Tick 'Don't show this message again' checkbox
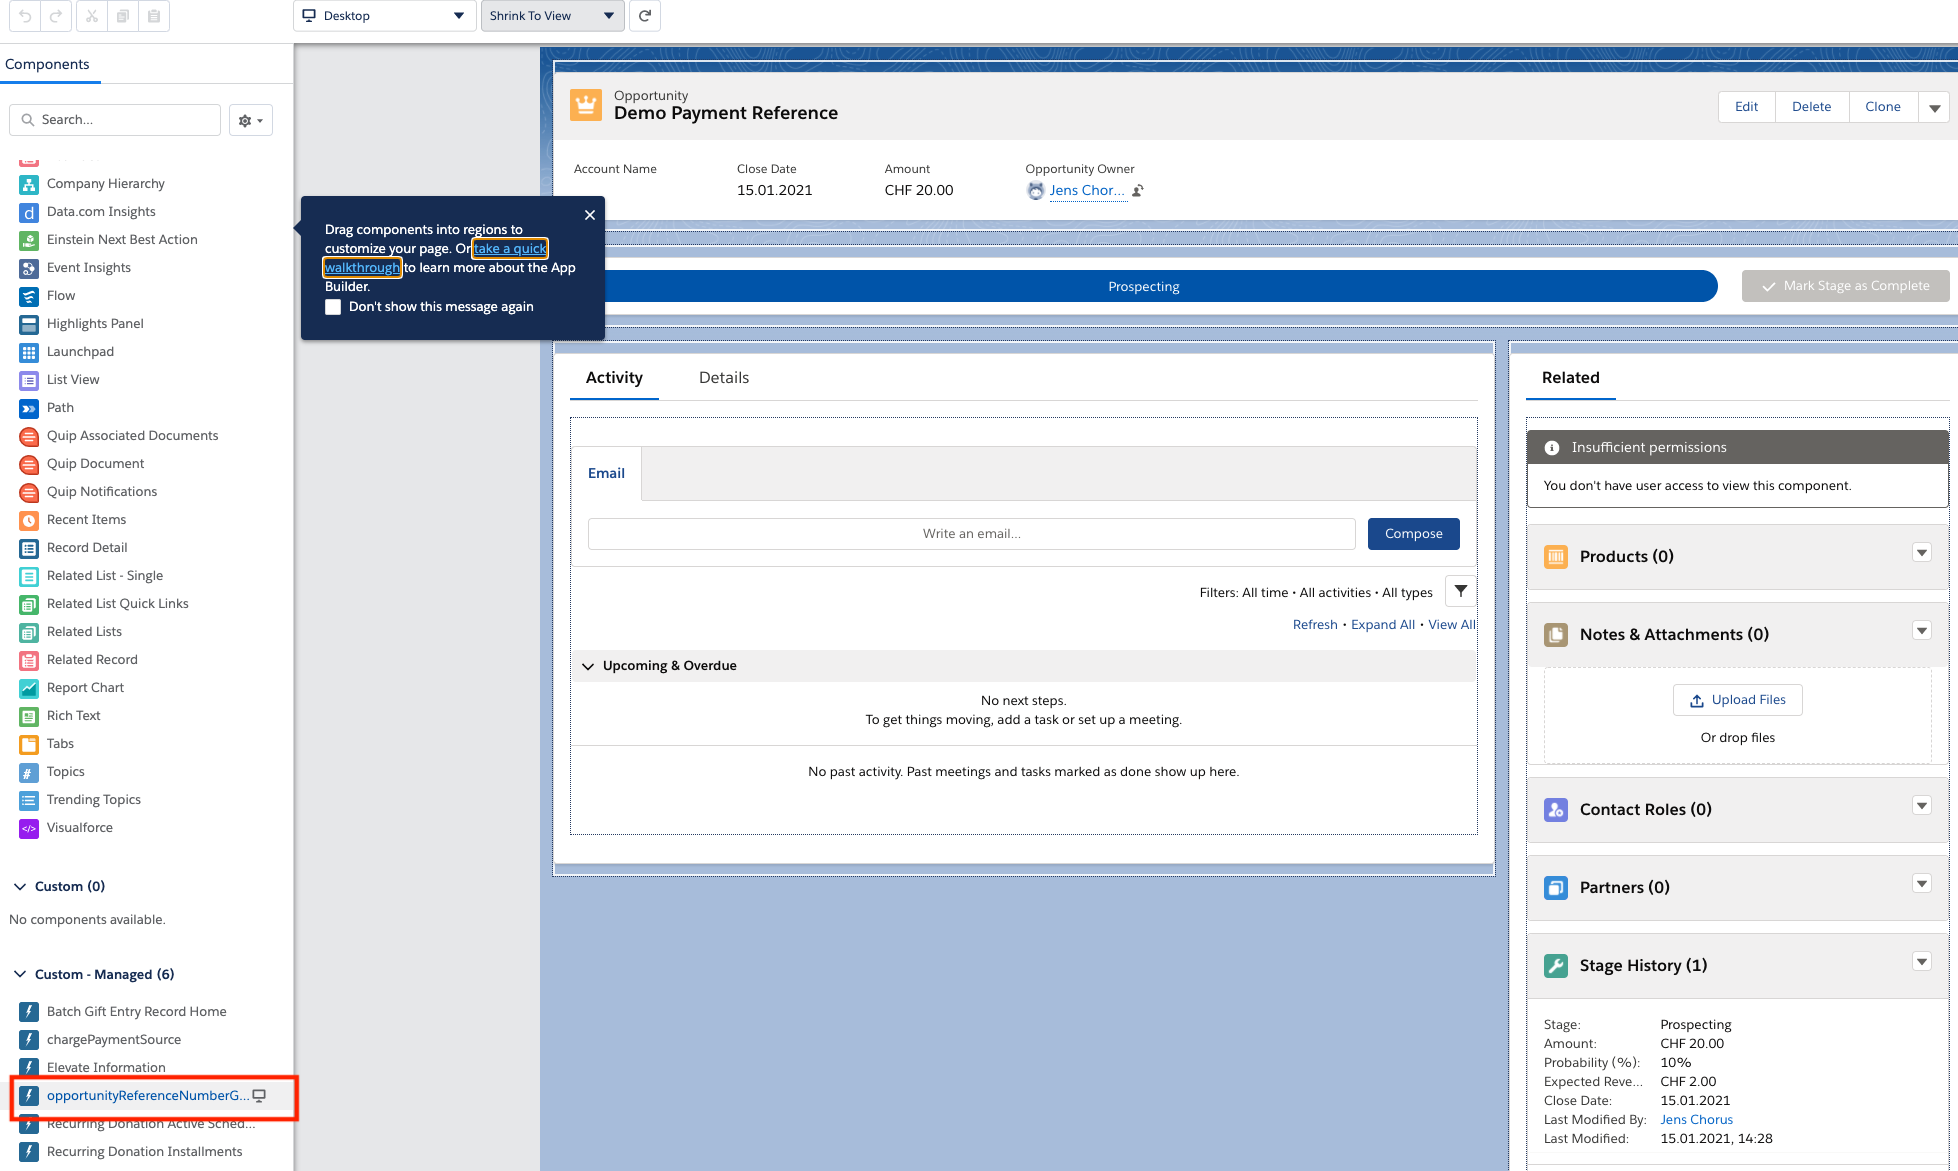Screen dimensions: 1958x1171 click(333, 307)
